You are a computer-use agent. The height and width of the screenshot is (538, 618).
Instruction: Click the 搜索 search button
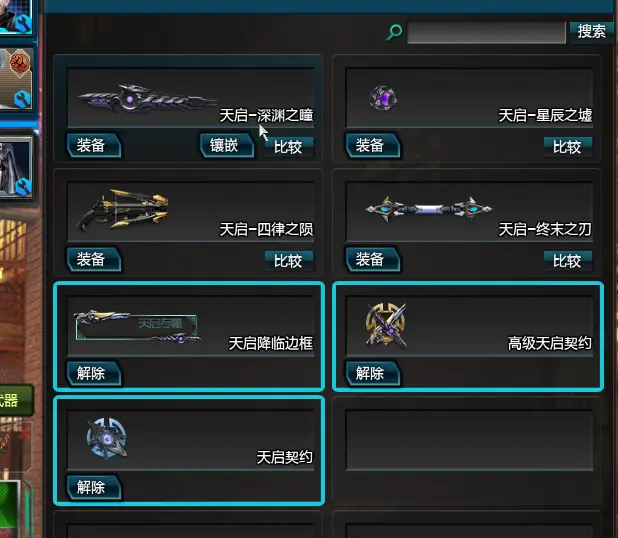pos(592,31)
